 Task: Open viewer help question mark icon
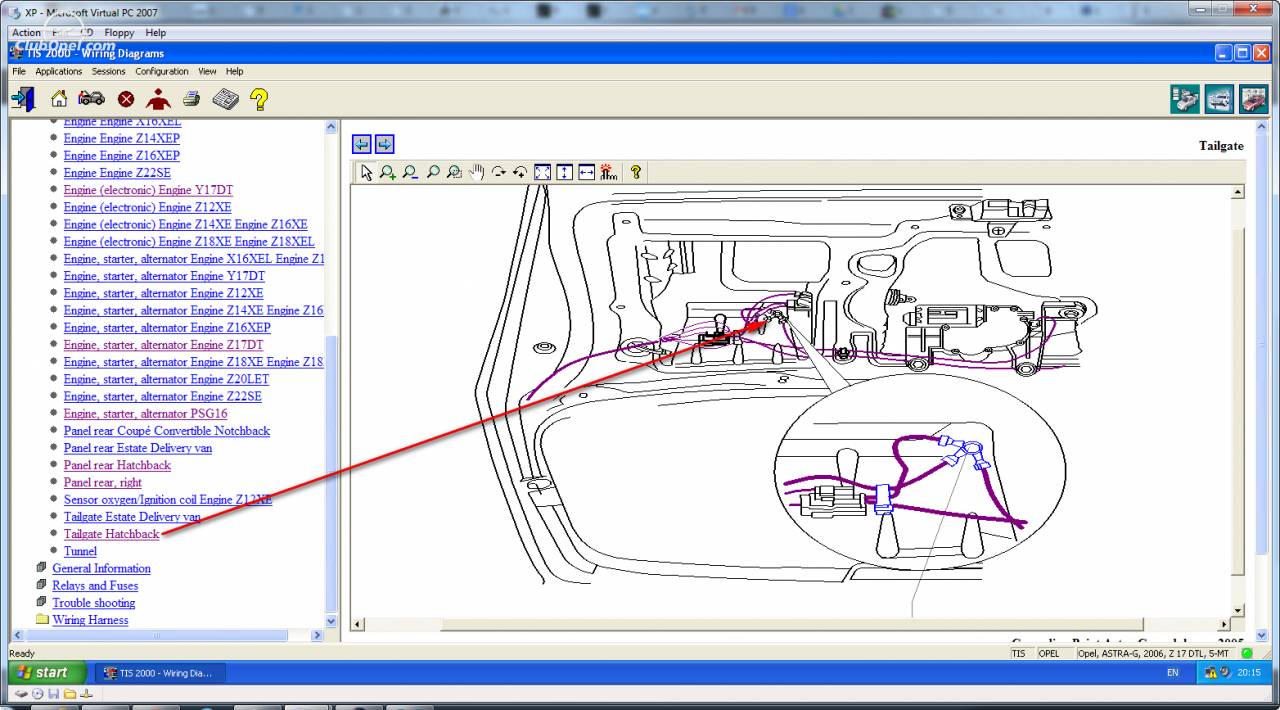(x=635, y=172)
